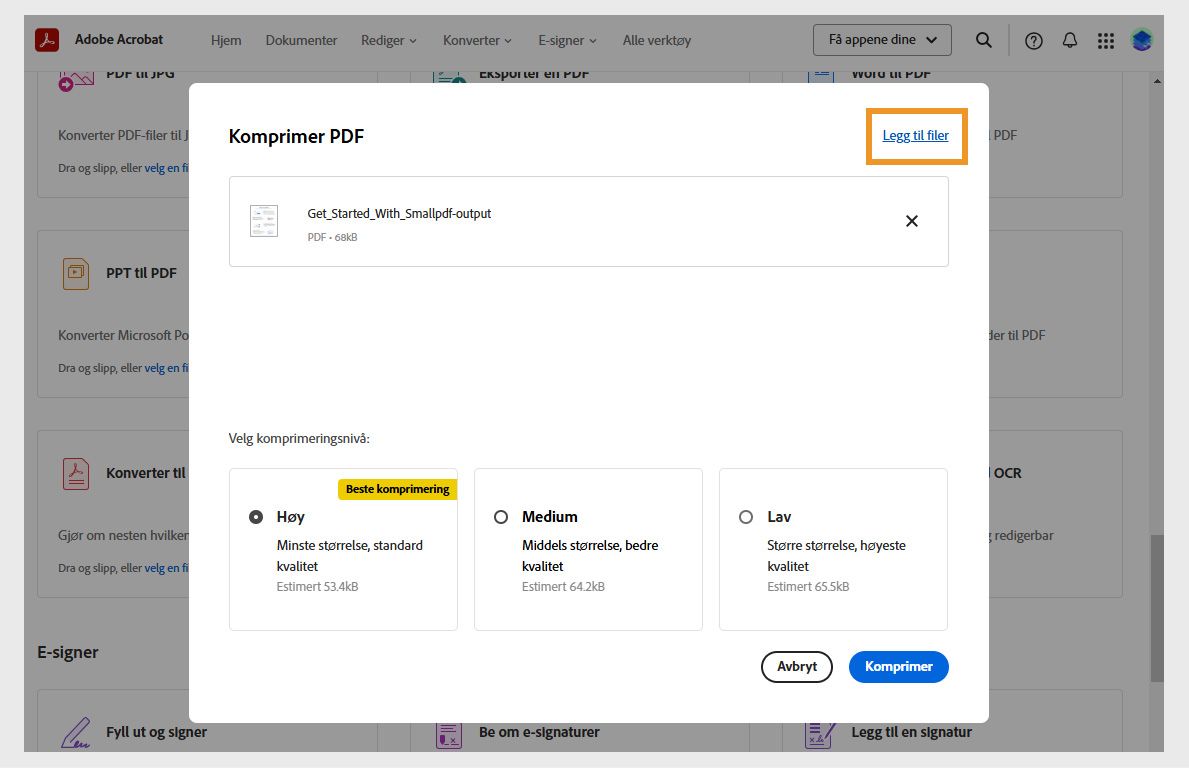
Task: Open your profile avatar
Action: click(1141, 40)
